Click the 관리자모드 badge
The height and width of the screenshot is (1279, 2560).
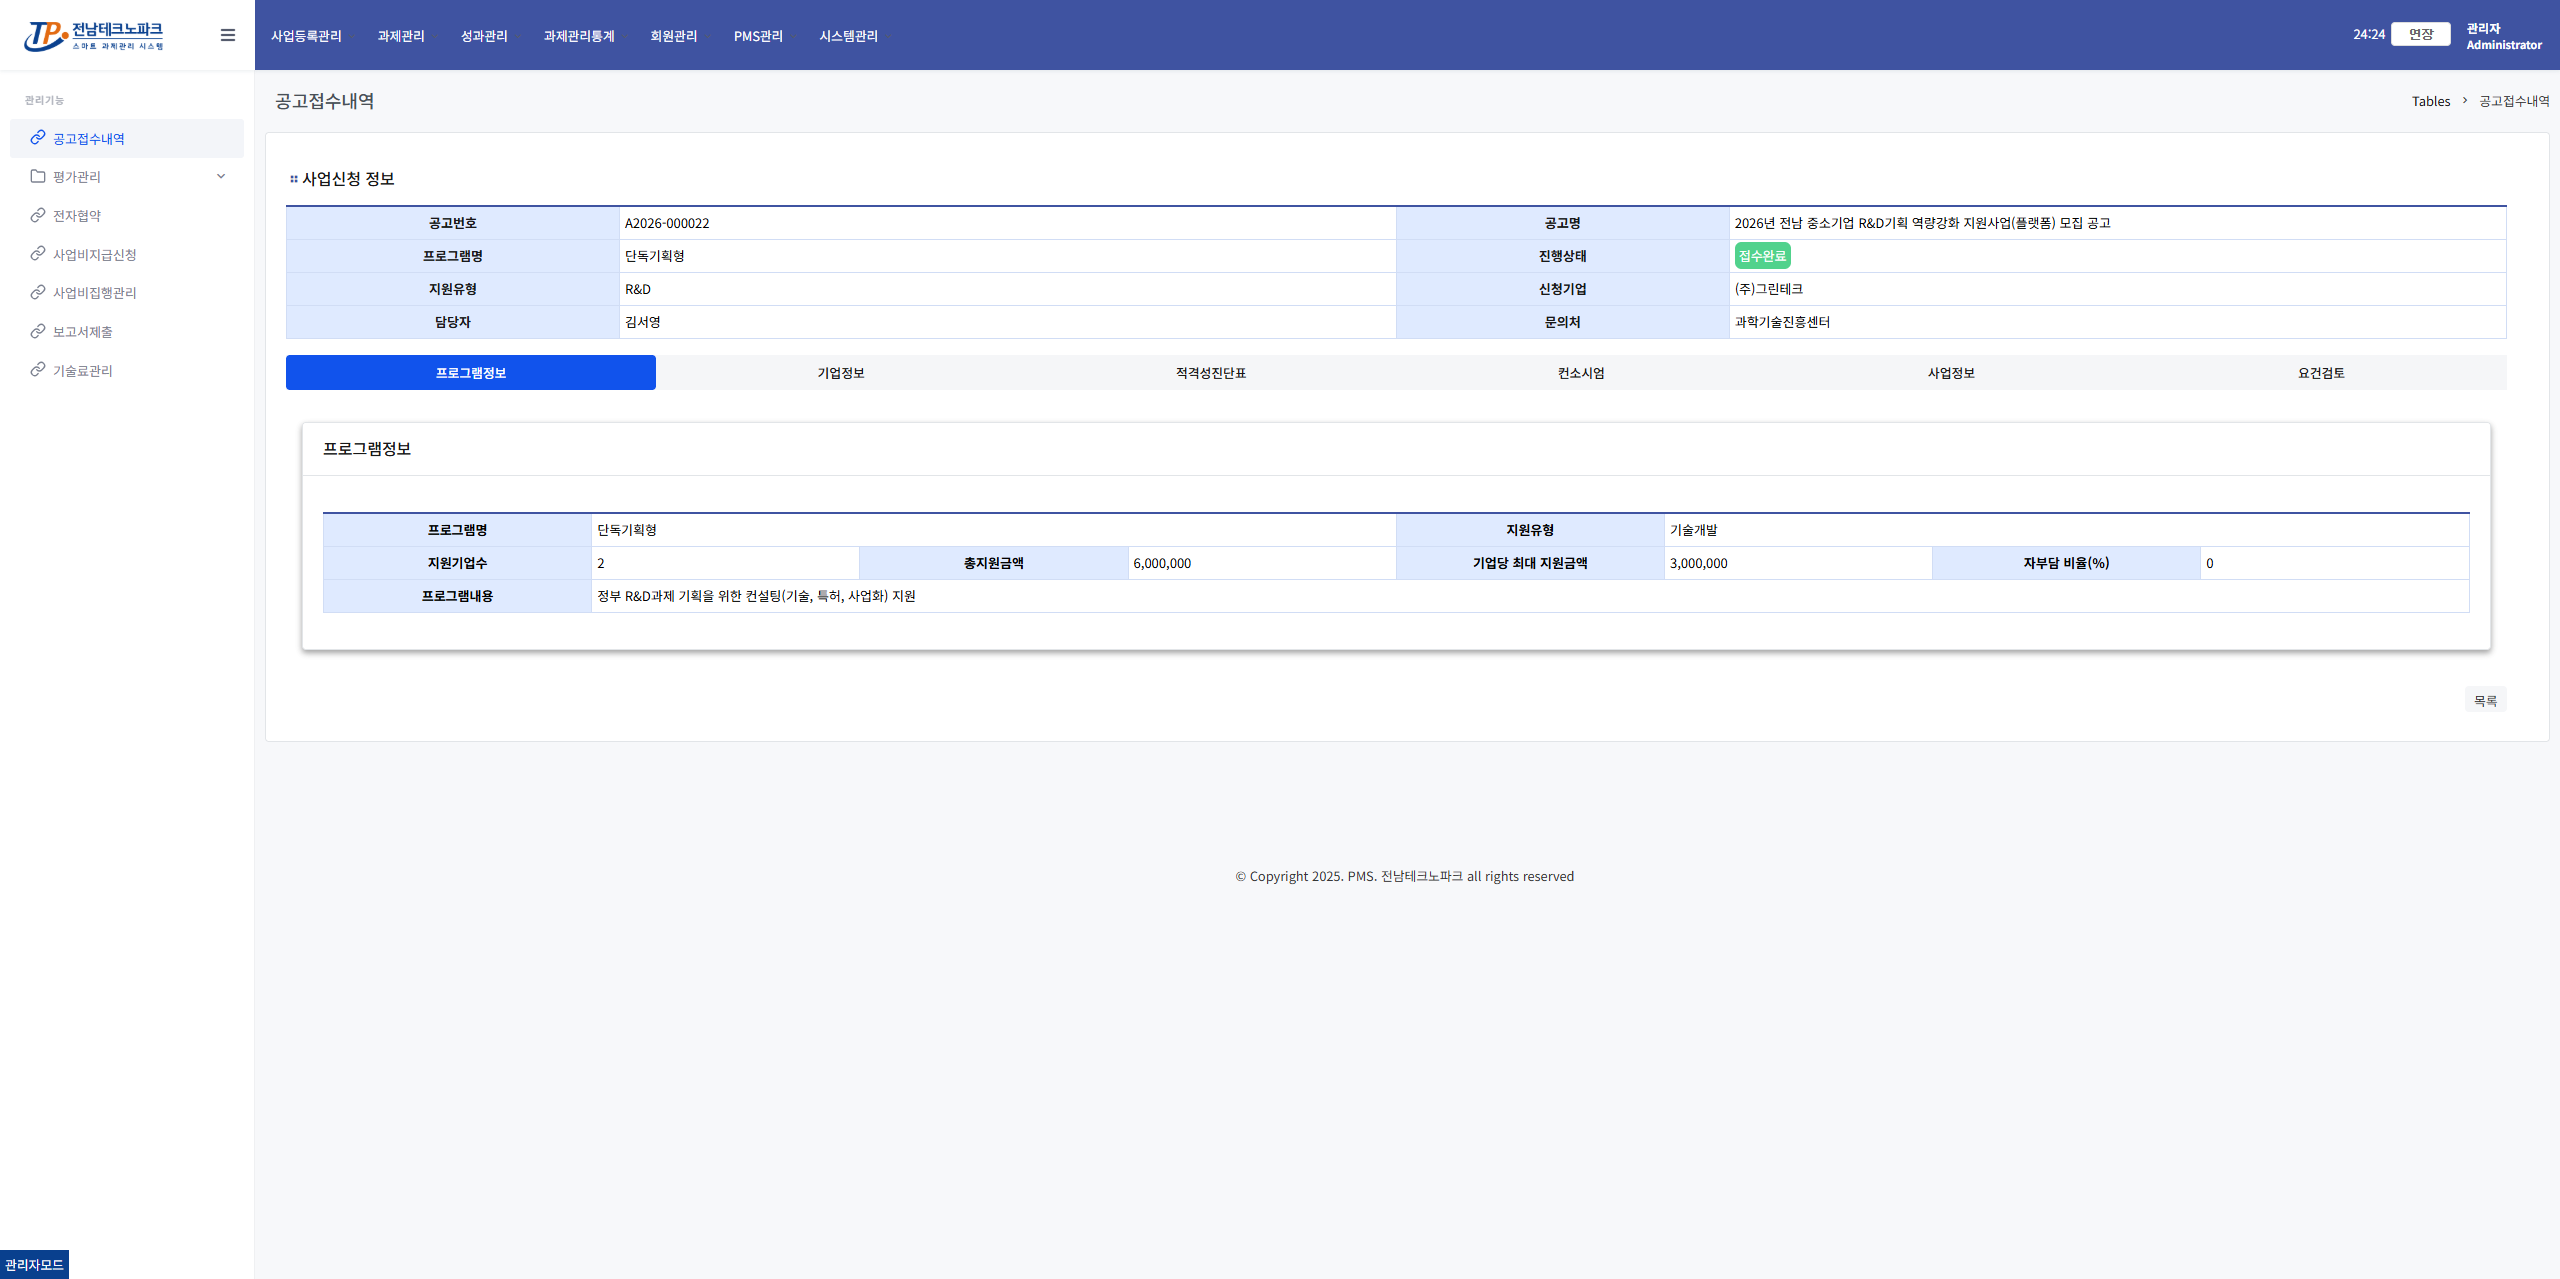pyautogui.click(x=34, y=1265)
